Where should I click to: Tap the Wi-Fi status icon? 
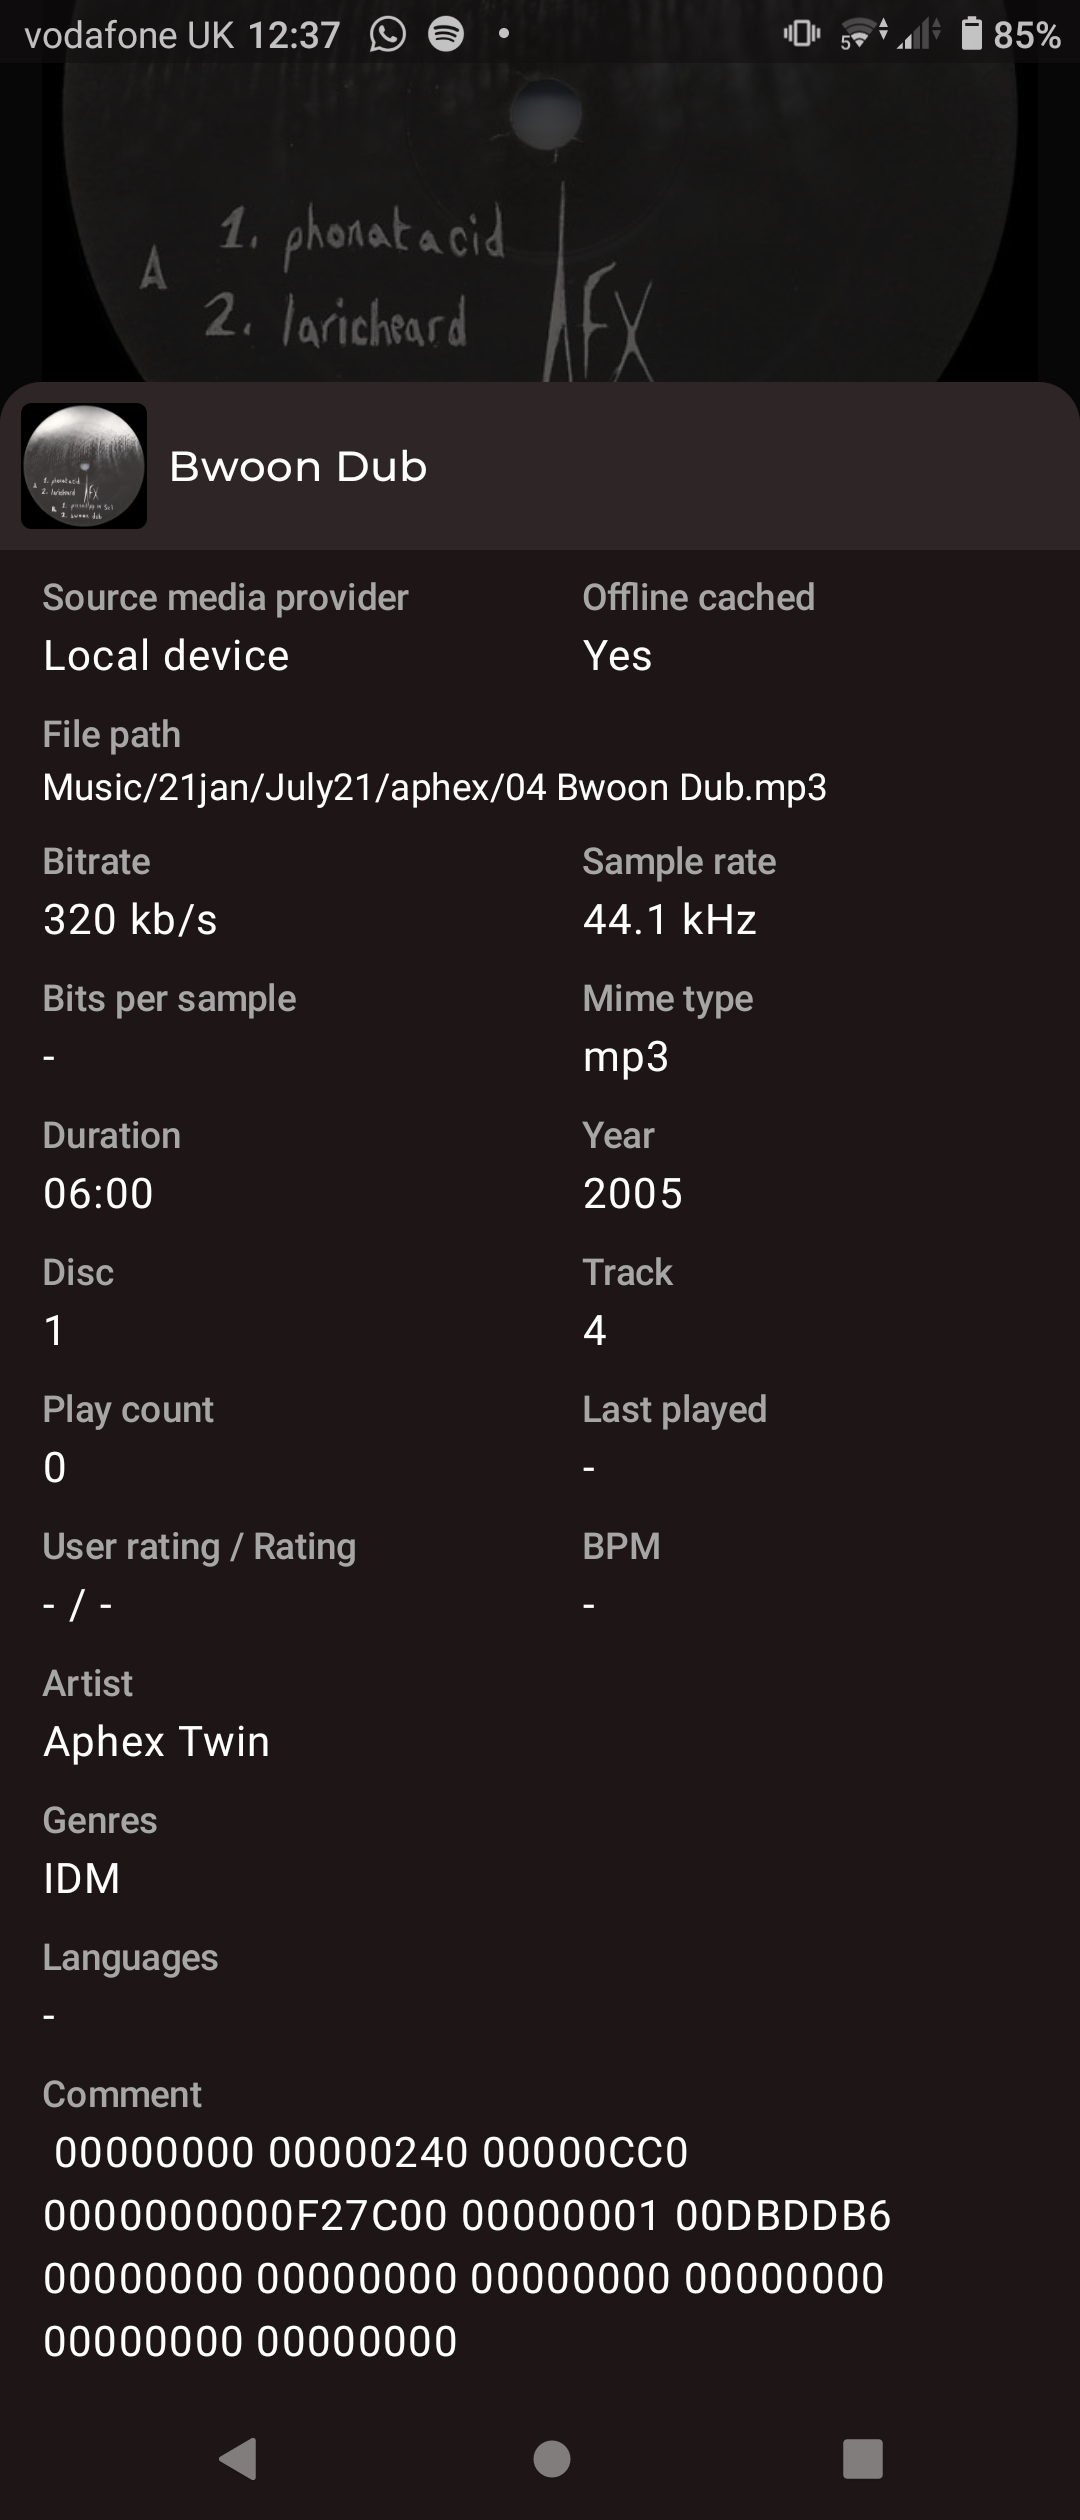click(863, 35)
